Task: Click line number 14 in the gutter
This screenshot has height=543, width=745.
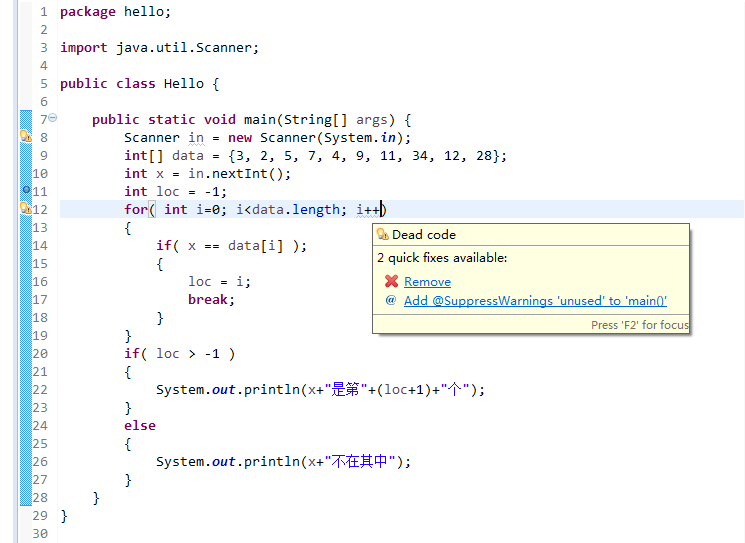Action: (40, 246)
